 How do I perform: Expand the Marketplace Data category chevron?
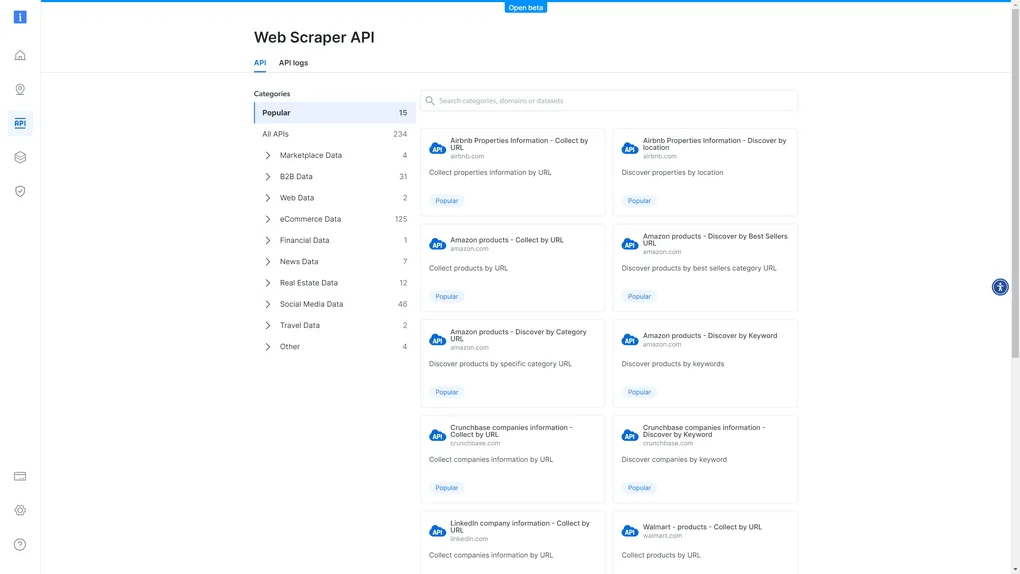coord(267,156)
